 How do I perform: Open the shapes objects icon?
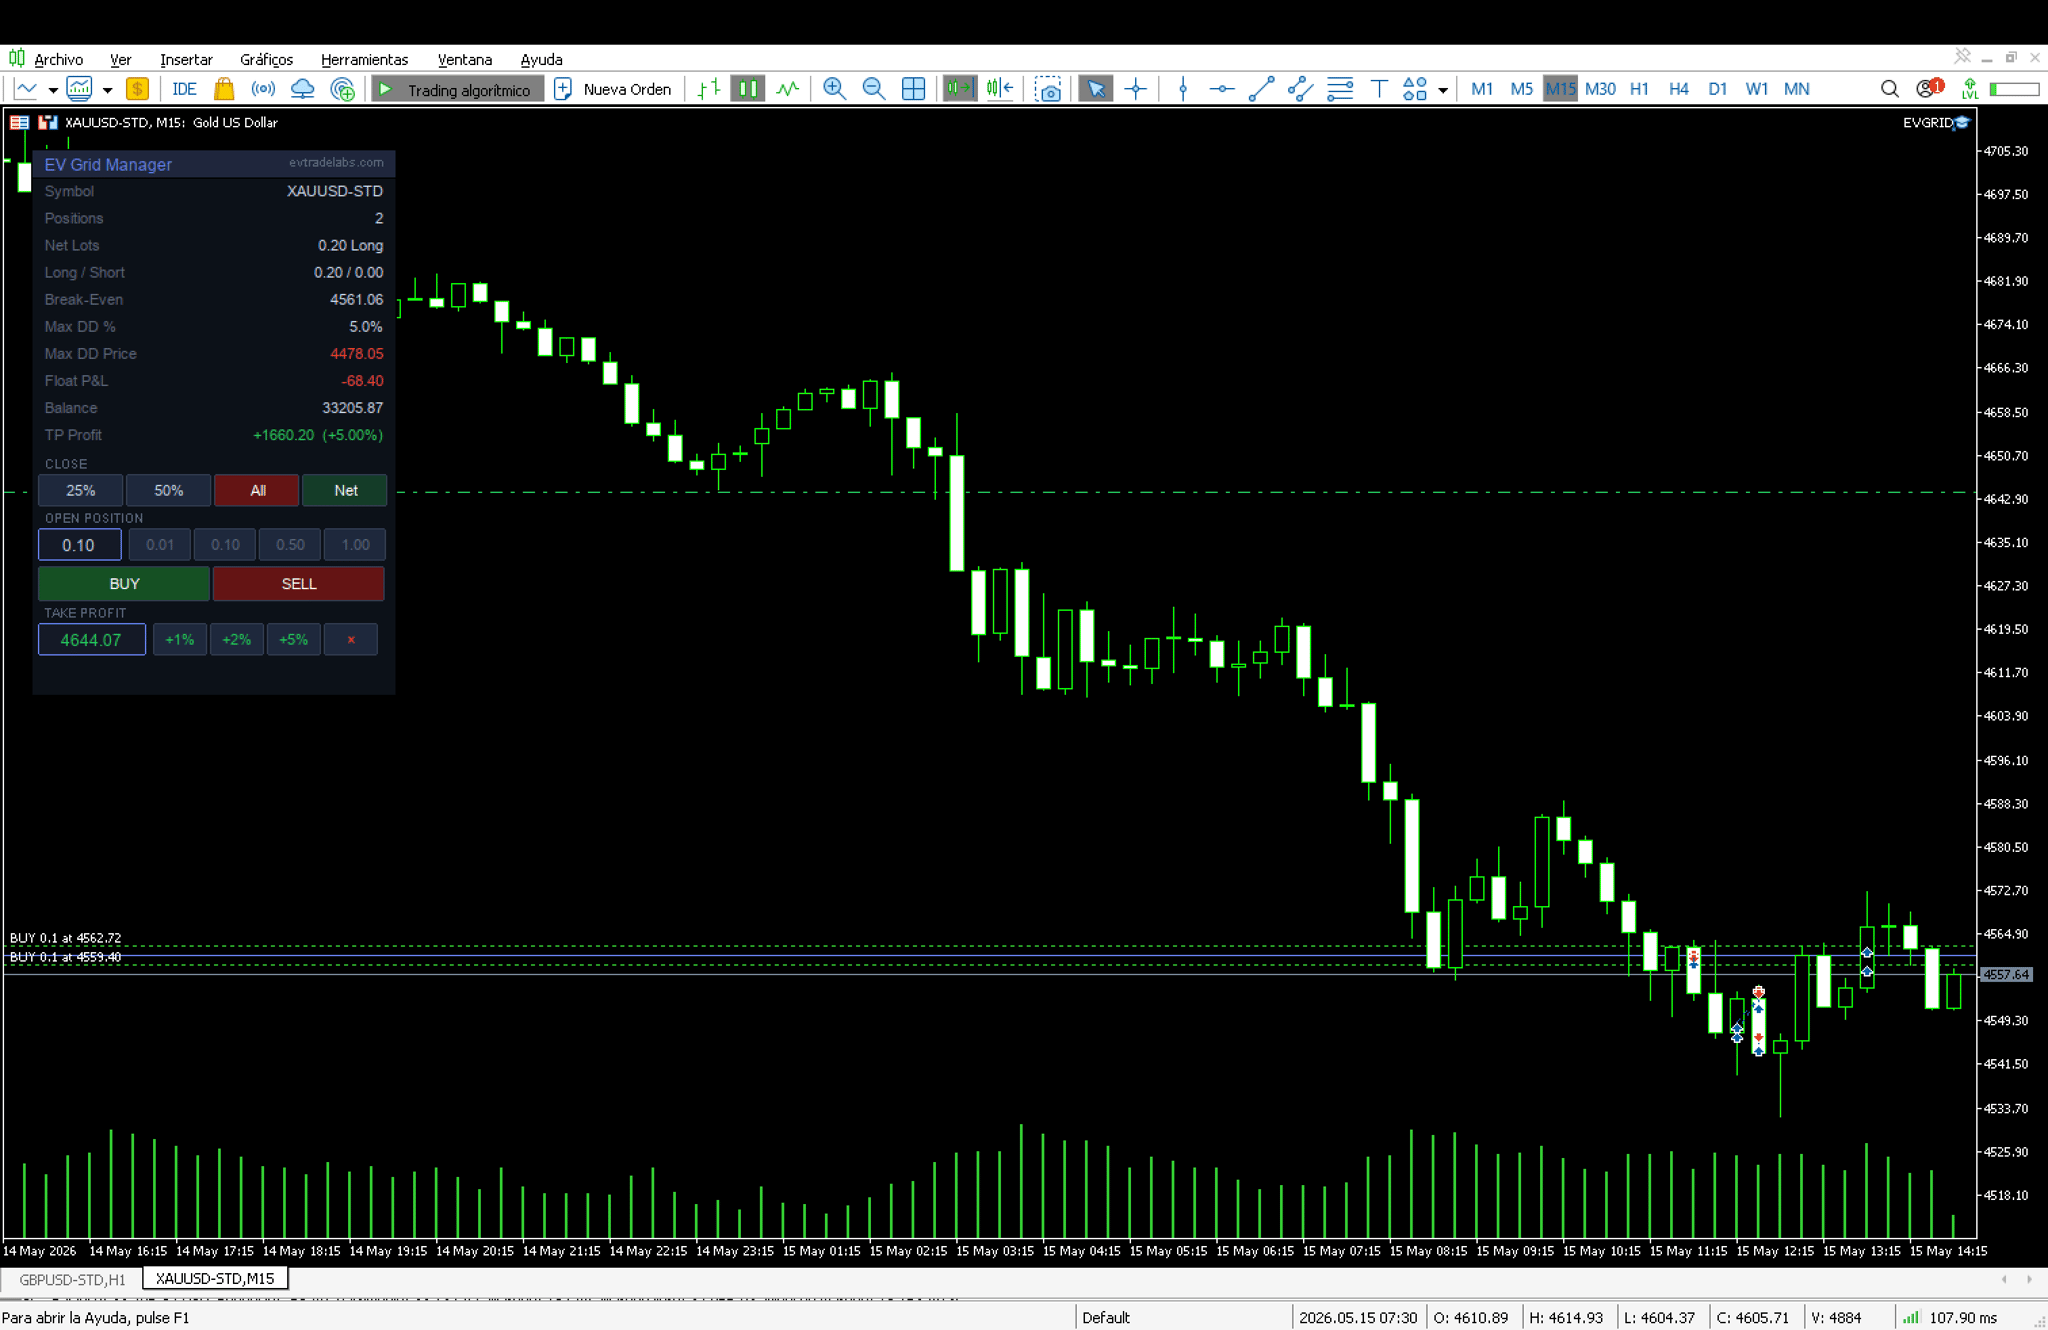click(x=1415, y=89)
